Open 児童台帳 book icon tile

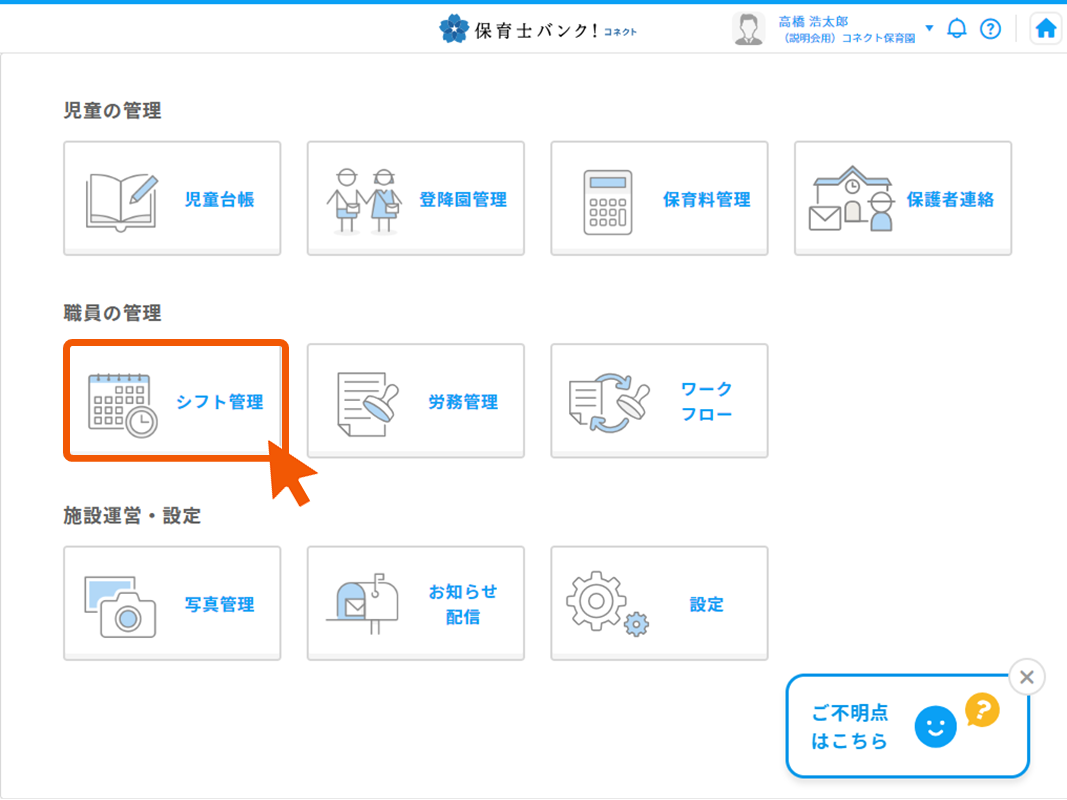point(122,200)
